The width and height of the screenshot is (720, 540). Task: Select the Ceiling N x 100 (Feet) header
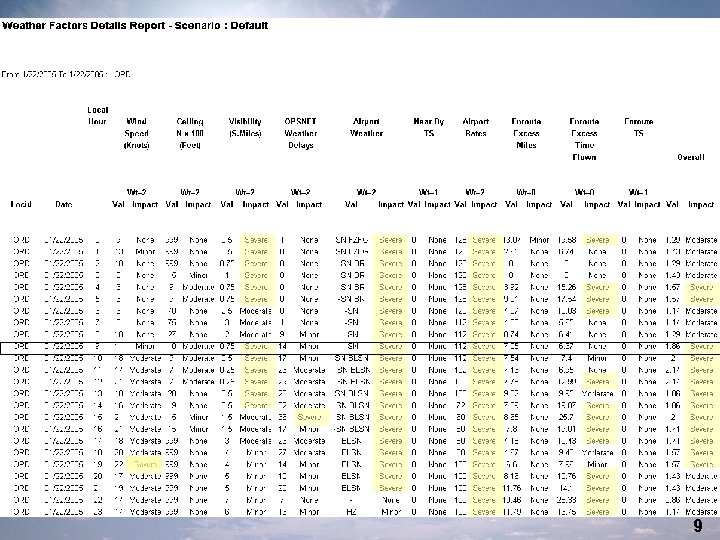[190, 133]
